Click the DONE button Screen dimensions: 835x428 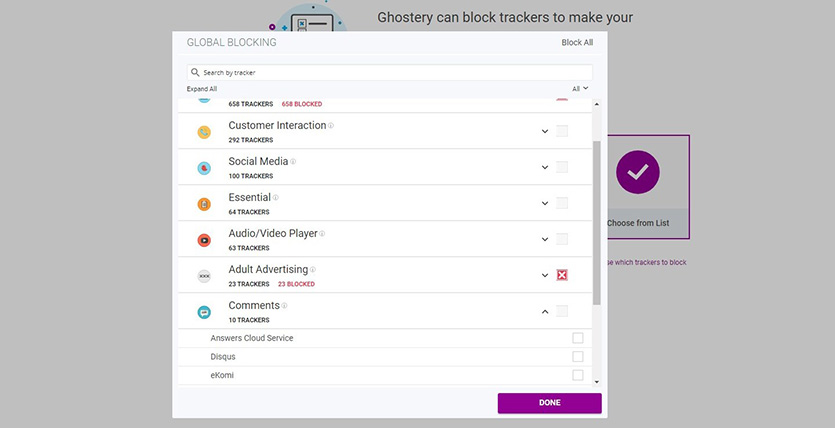point(550,403)
